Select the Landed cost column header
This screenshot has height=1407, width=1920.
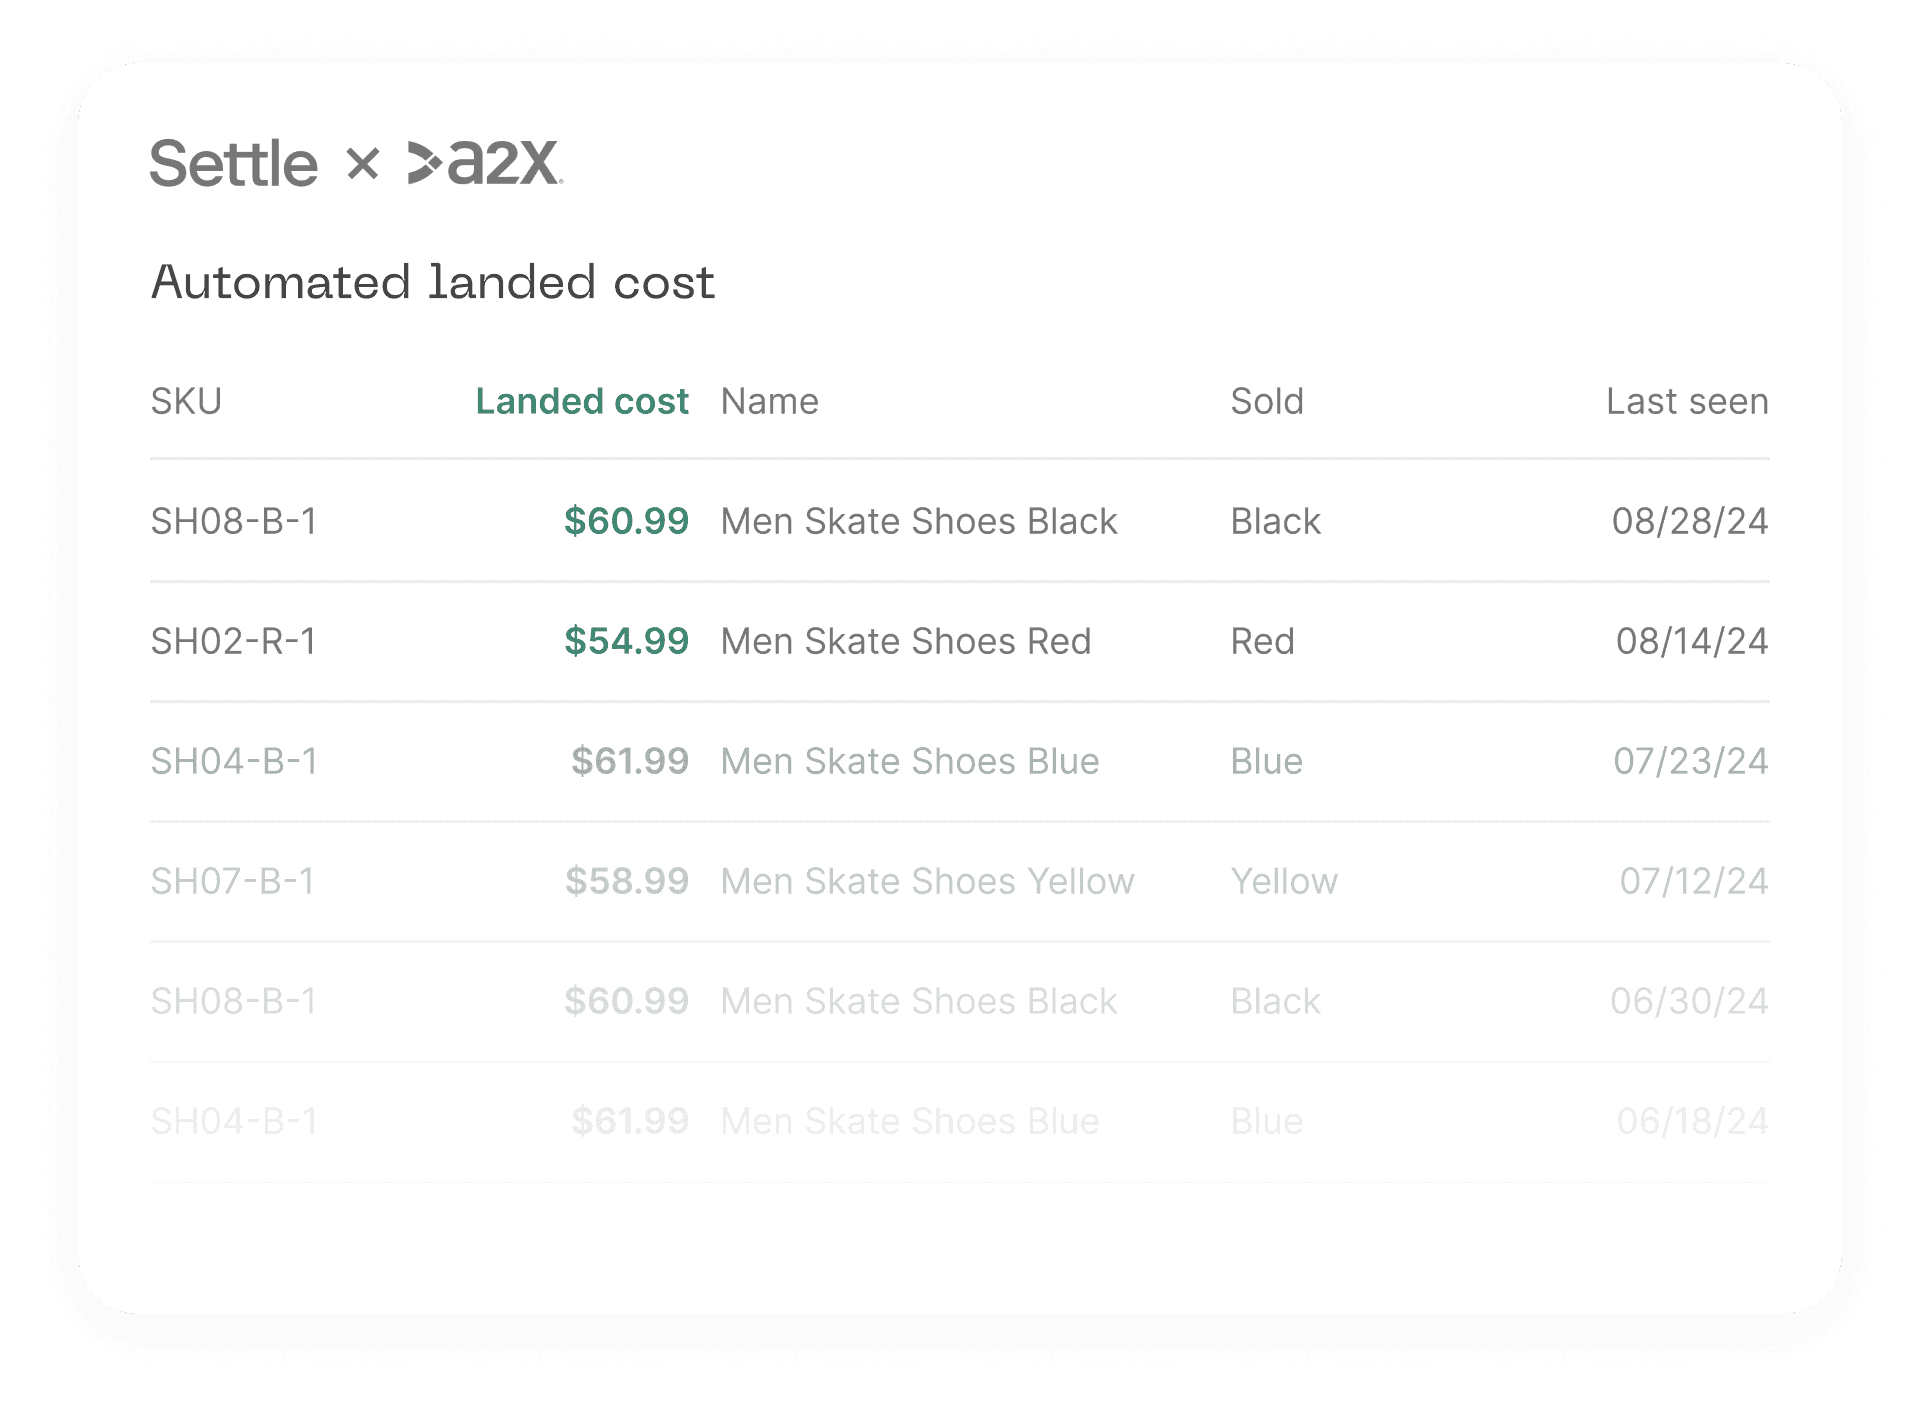point(581,401)
